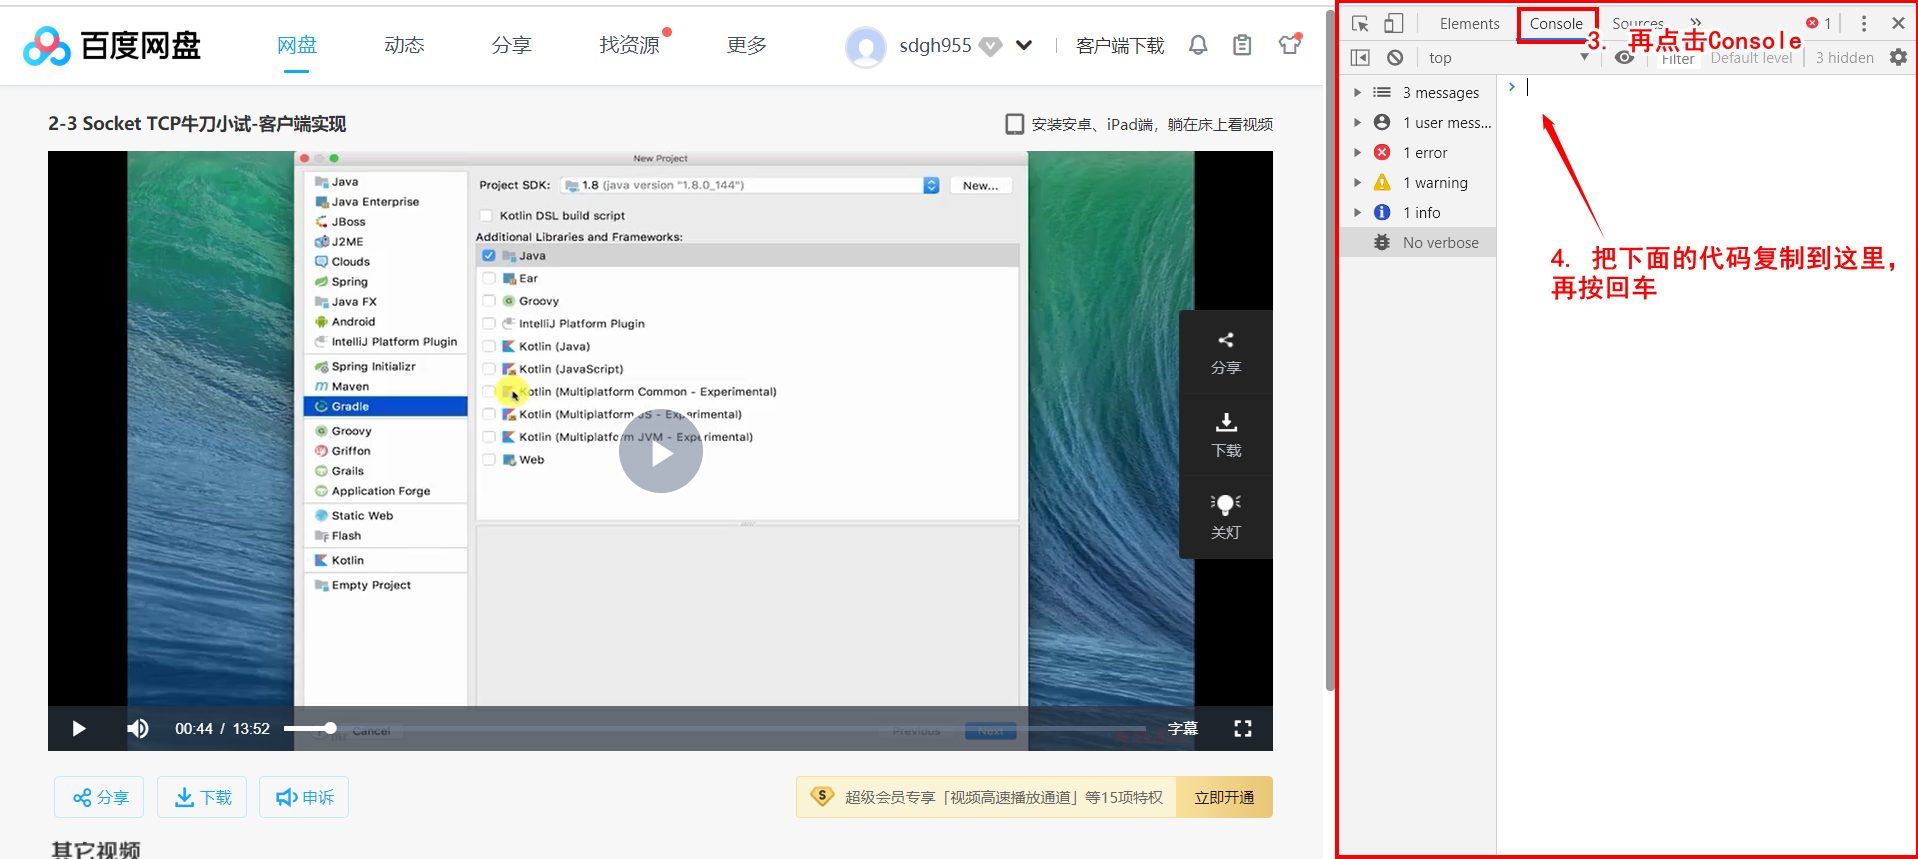This screenshot has width=1918, height=859.
Task: Click the membership diamond badge
Action: (990, 46)
